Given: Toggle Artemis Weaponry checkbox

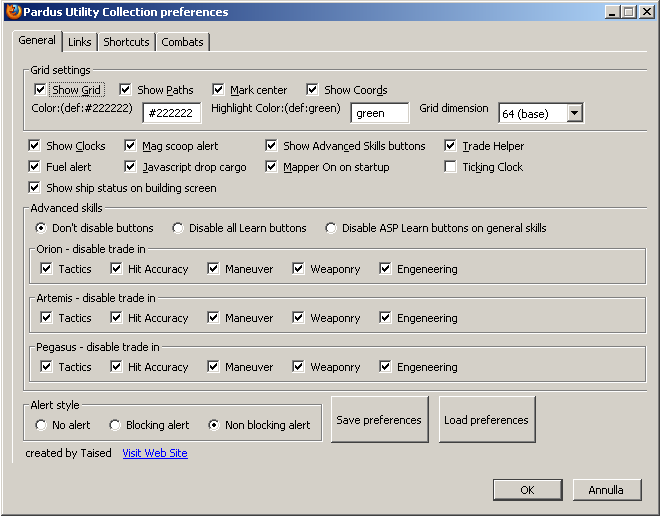Looking at the screenshot, I should [x=298, y=317].
